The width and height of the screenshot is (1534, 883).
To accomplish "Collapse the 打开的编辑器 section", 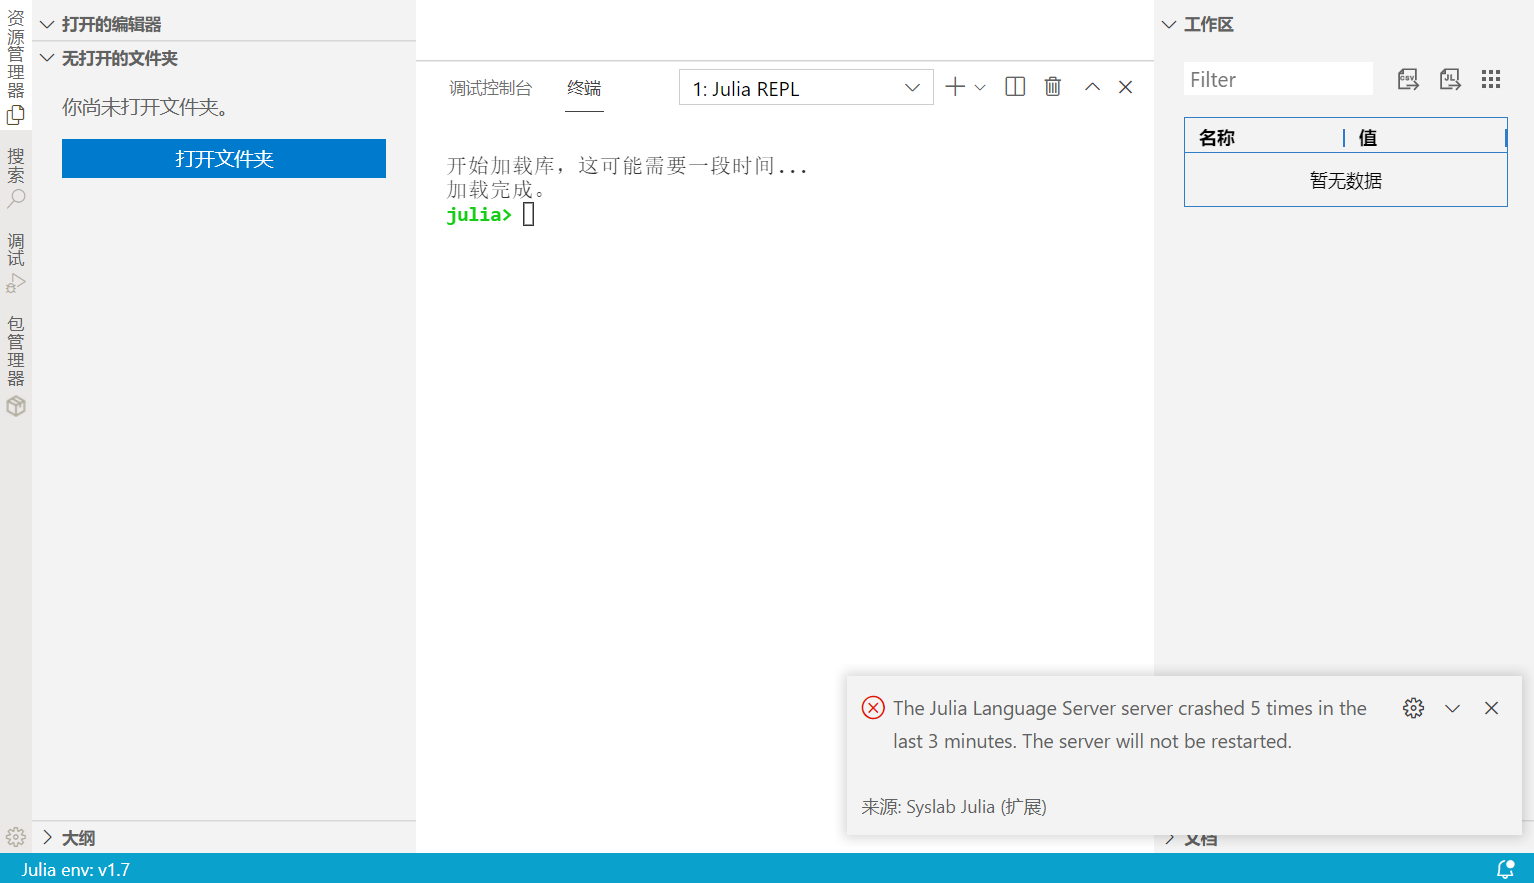I will (x=47, y=24).
